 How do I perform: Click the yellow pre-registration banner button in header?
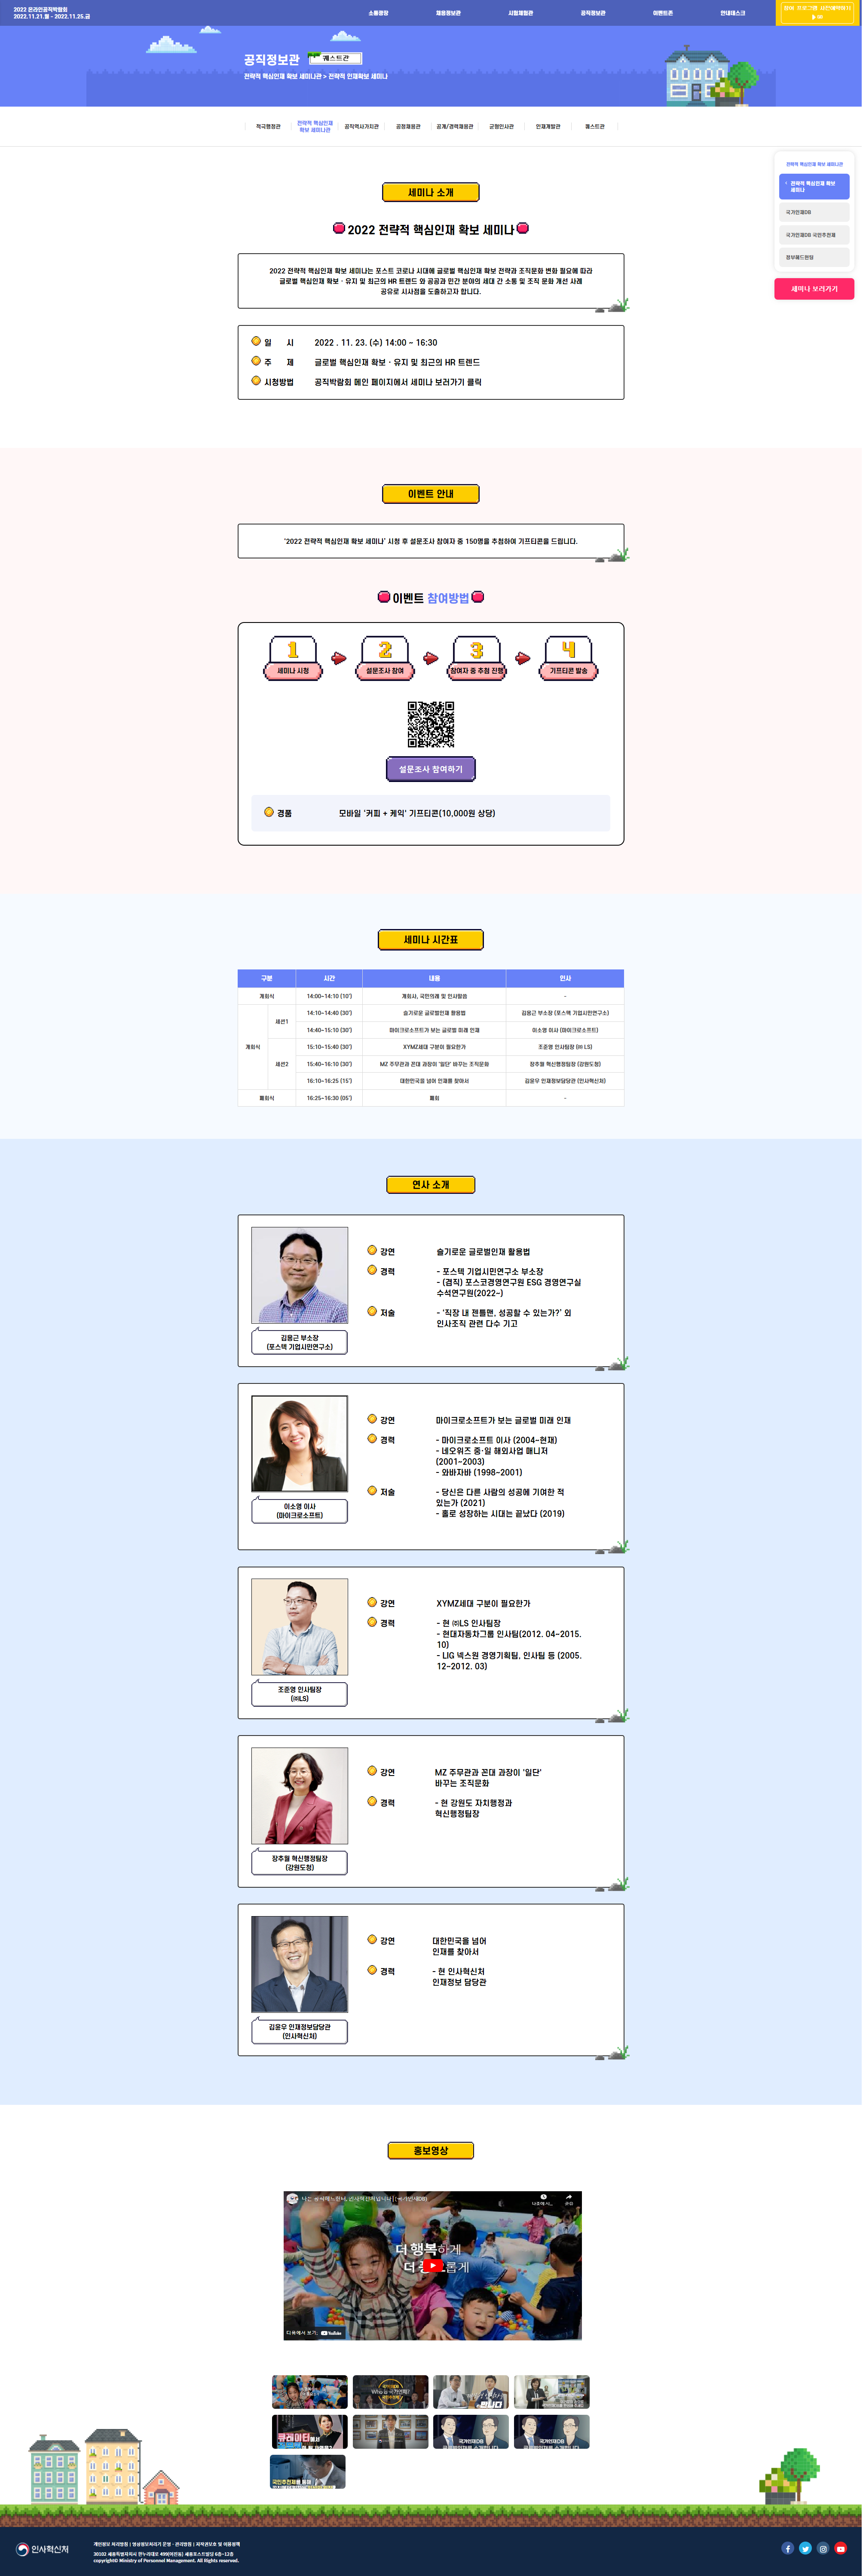coord(817,13)
